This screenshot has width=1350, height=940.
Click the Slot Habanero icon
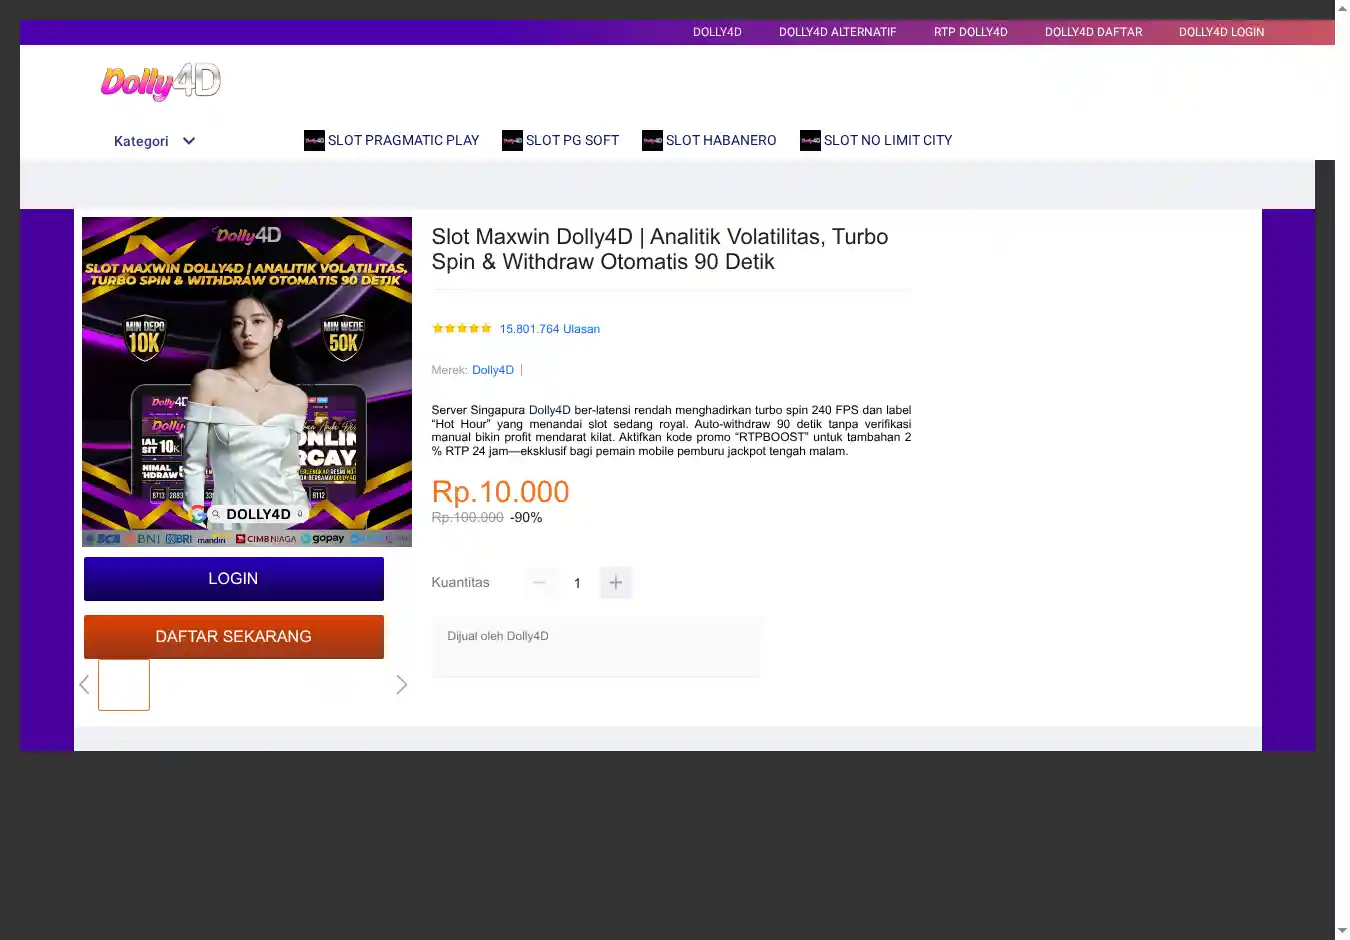point(652,141)
